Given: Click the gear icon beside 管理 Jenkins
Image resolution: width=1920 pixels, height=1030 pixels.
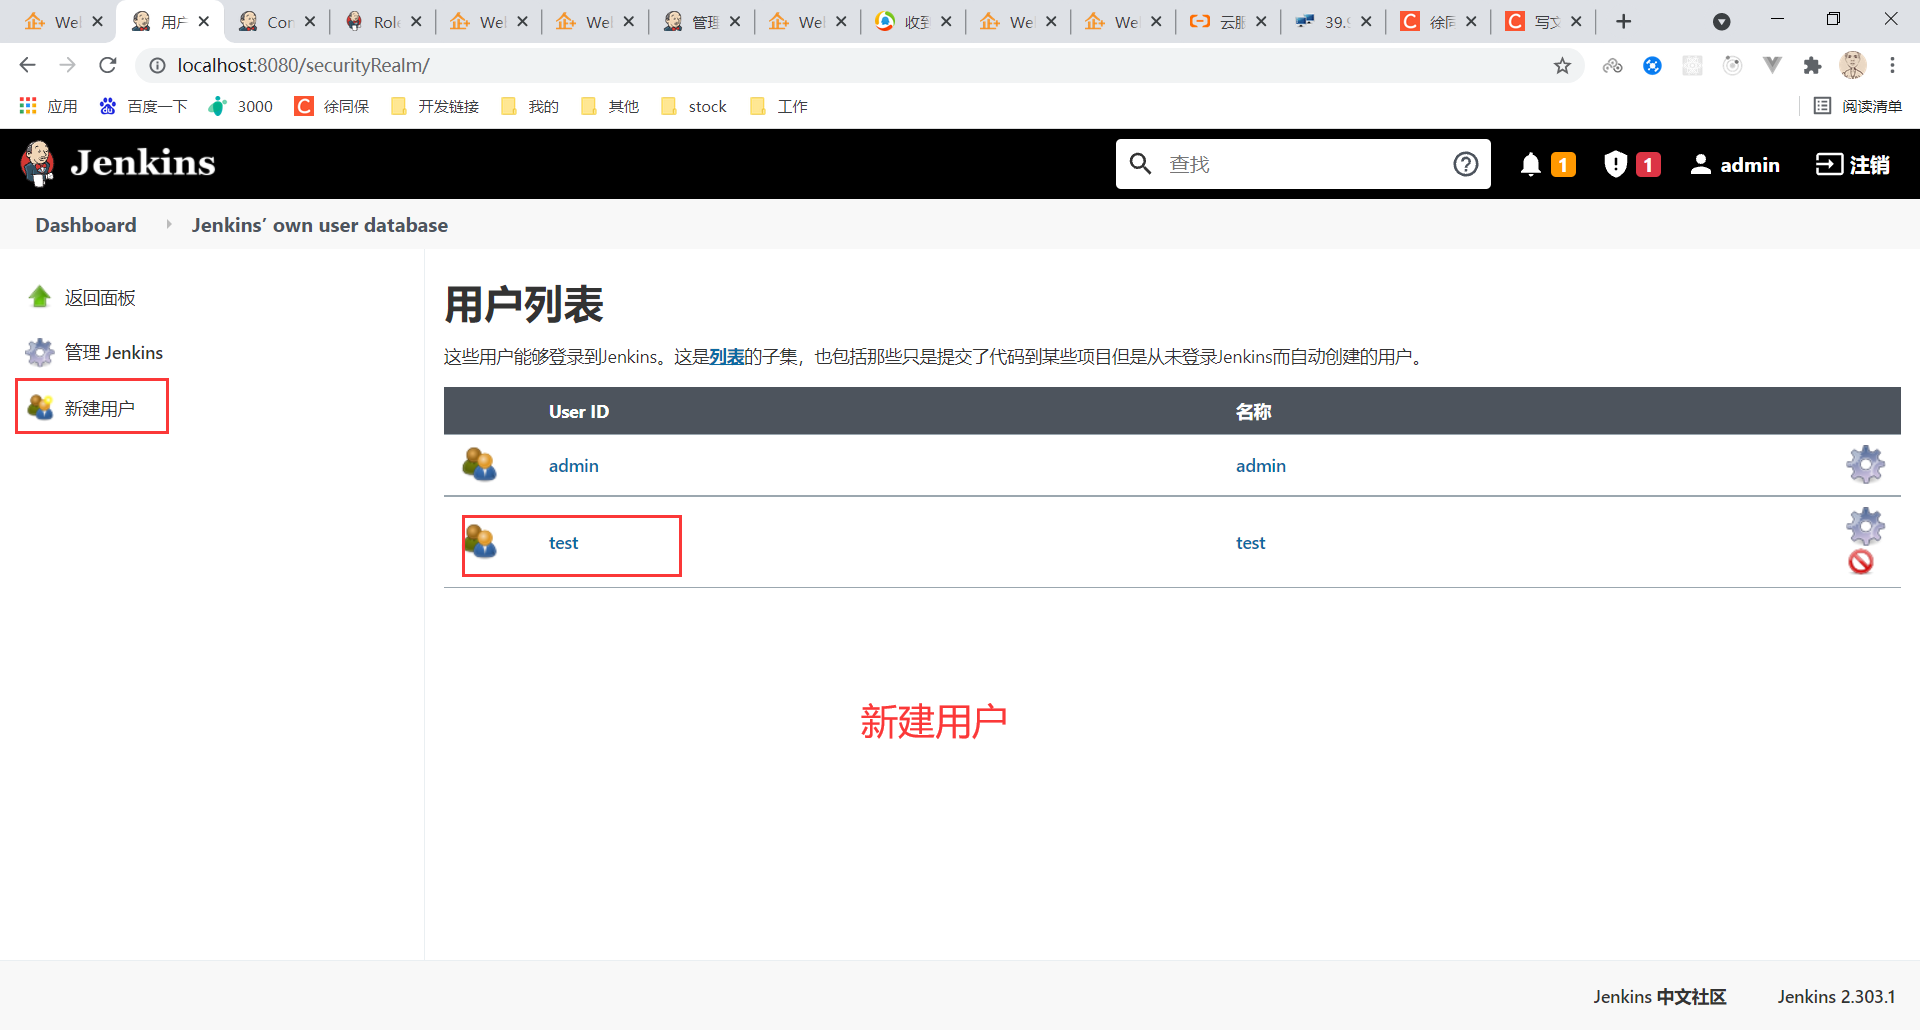Looking at the screenshot, I should (40, 352).
